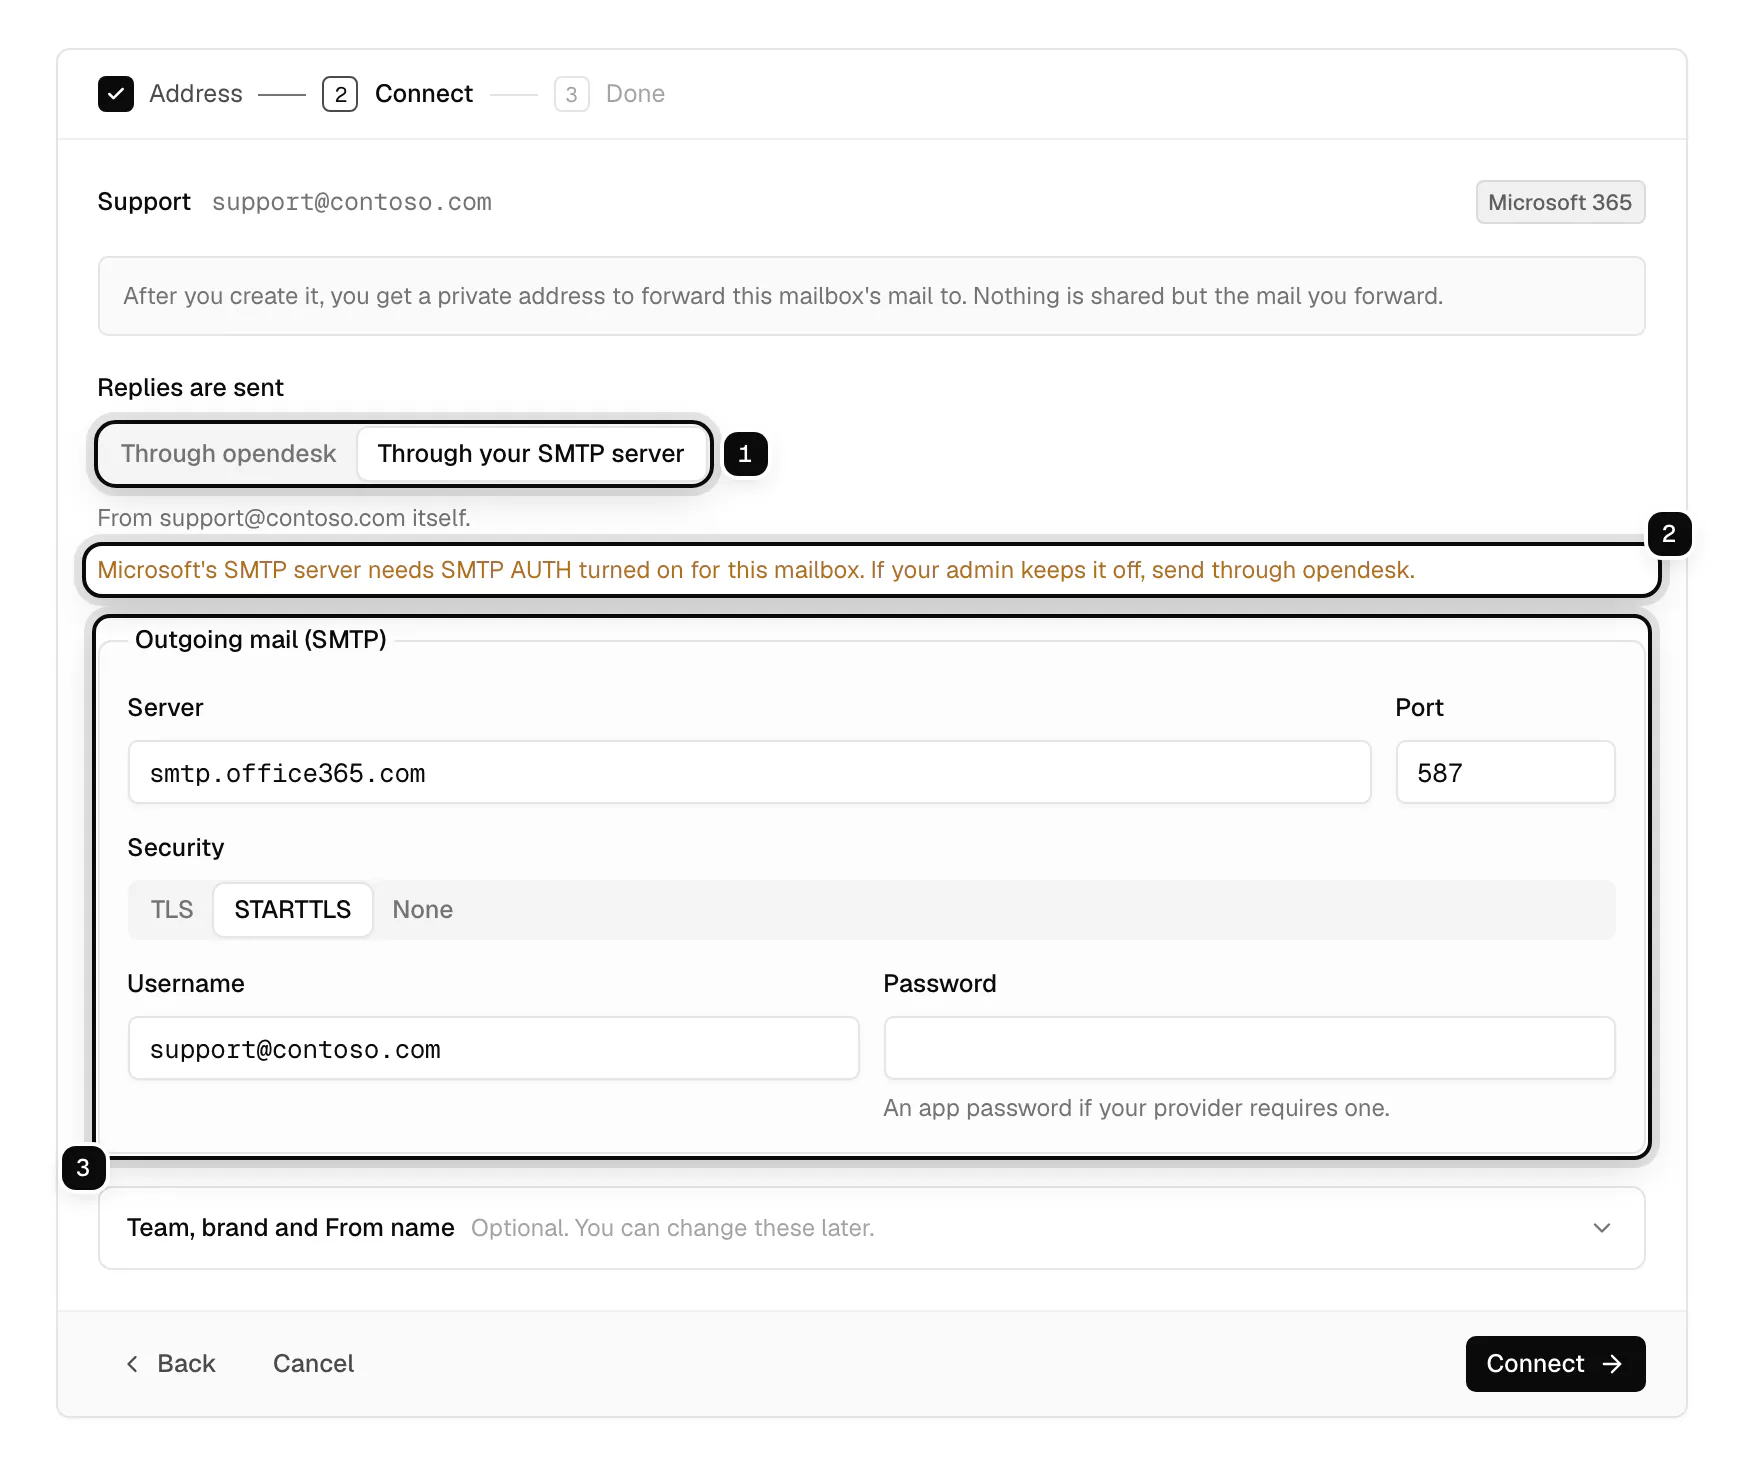Image resolution: width=1752 pixels, height=1466 pixels.
Task: Choose STARTTLS security option
Action: [x=293, y=910]
